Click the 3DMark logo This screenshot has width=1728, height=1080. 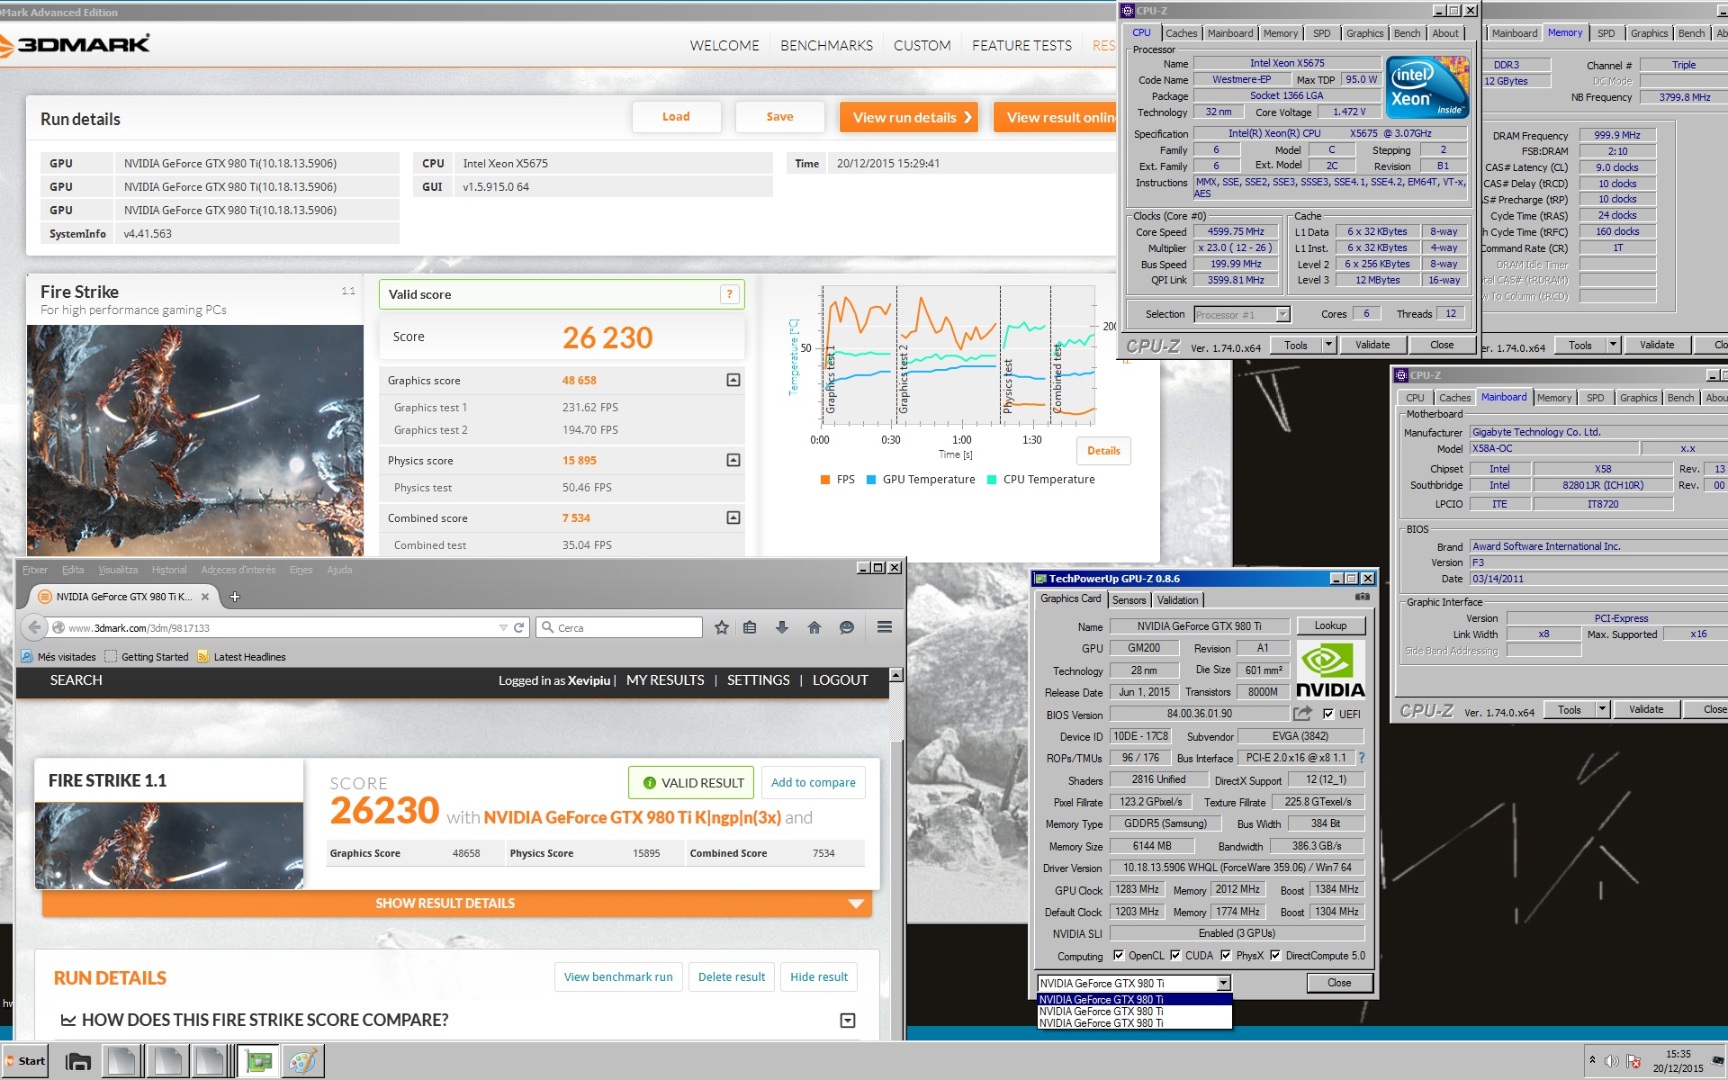click(75, 44)
